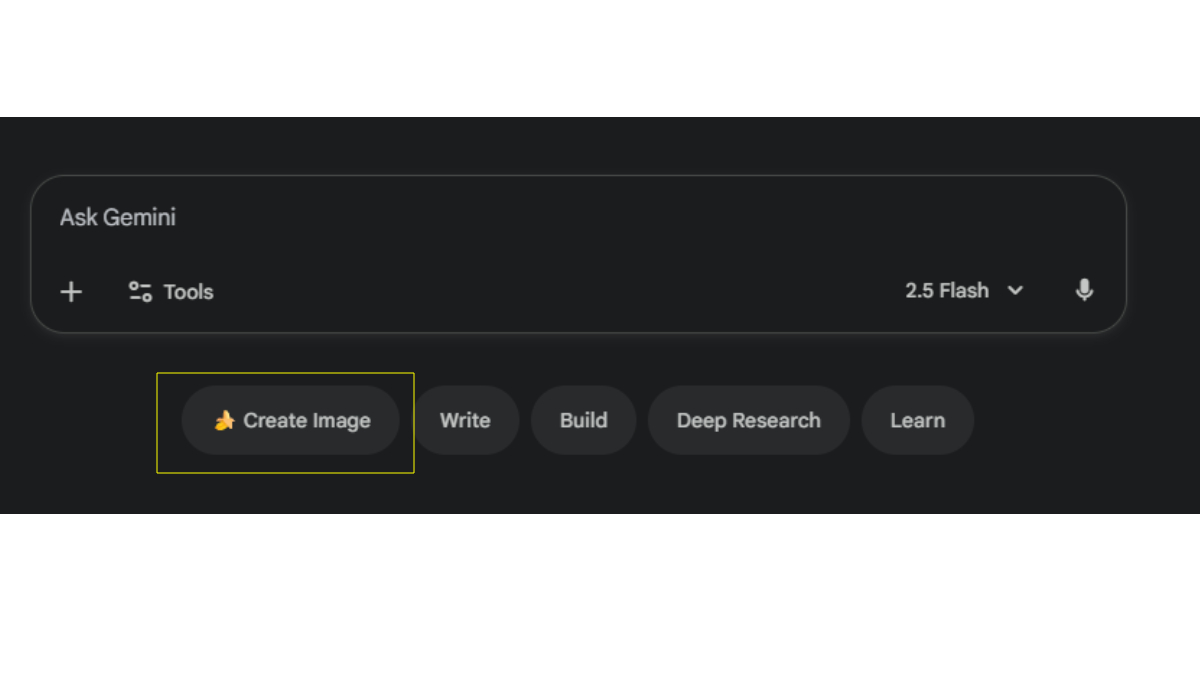Focus the Ask Gemini prompt field
1200x675 pixels.
pos(118,217)
